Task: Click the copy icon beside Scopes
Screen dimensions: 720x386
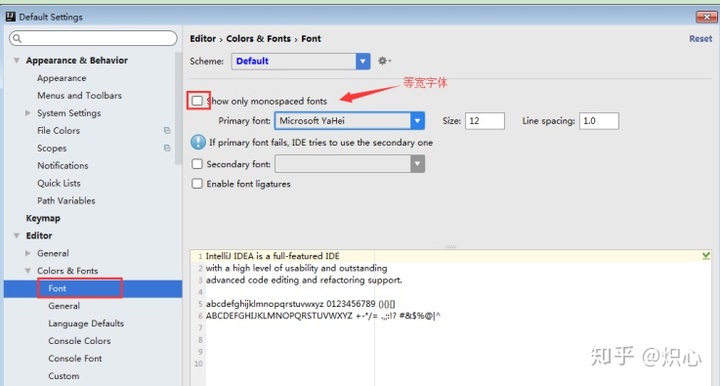Action: 167,148
